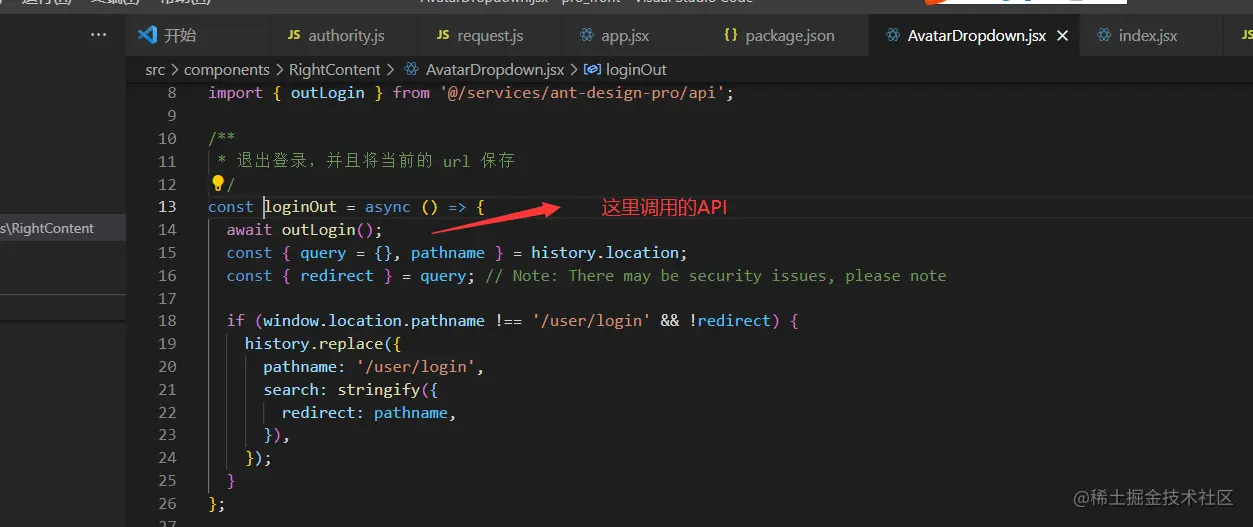Screen dimensions: 1253x527
Task: Click the React icon in the breadcrumb
Action: [411, 70]
